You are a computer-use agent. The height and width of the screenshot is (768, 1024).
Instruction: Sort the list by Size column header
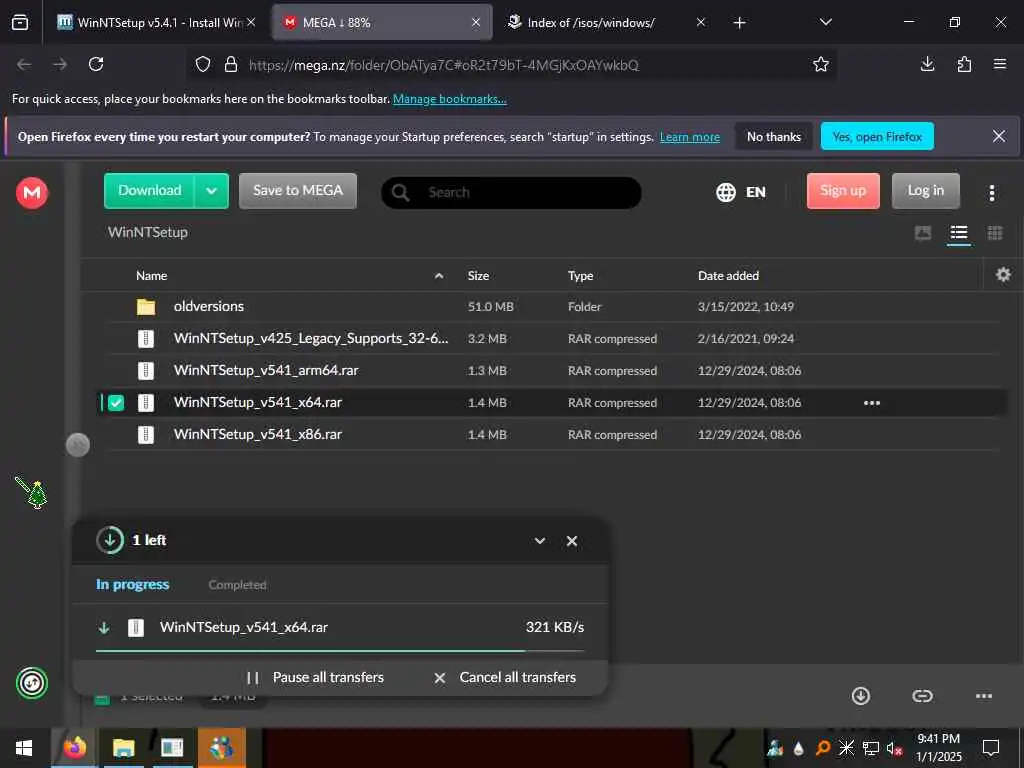click(478, 276)
